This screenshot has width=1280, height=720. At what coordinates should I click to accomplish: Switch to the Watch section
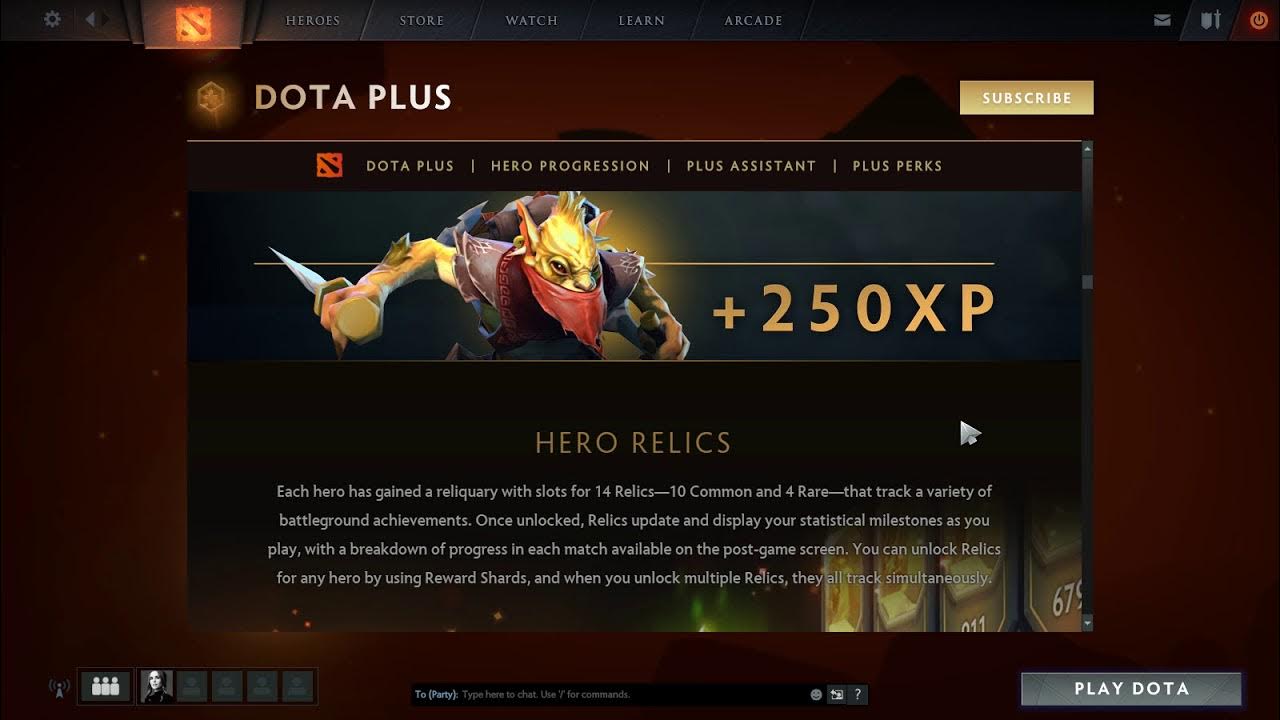pos(532,20)
